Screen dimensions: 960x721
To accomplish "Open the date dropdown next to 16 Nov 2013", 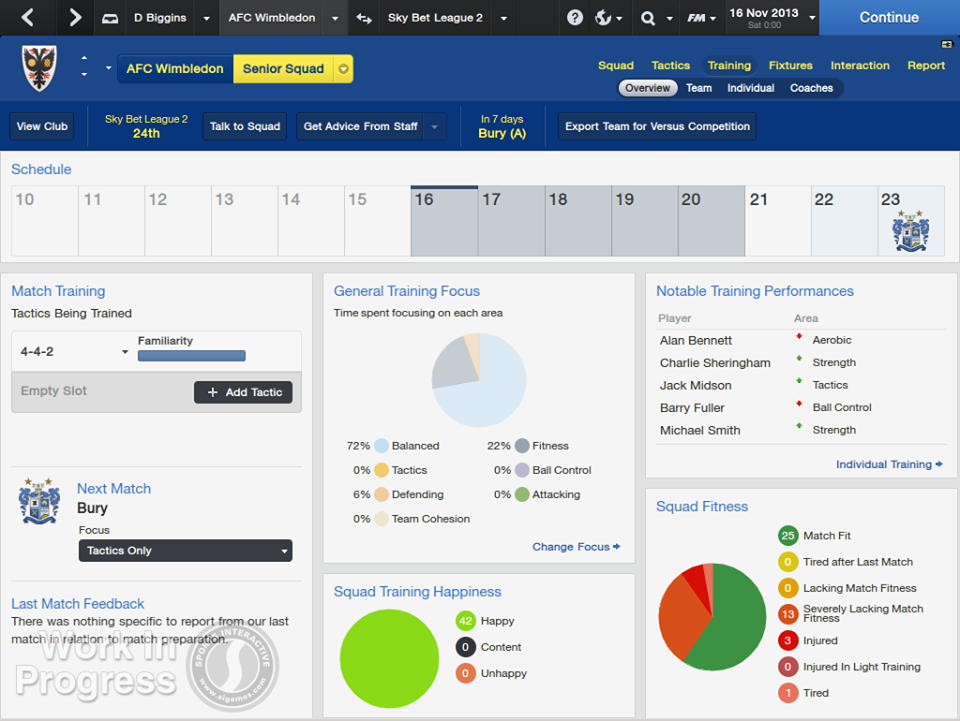I will click(x=811, y=18).
